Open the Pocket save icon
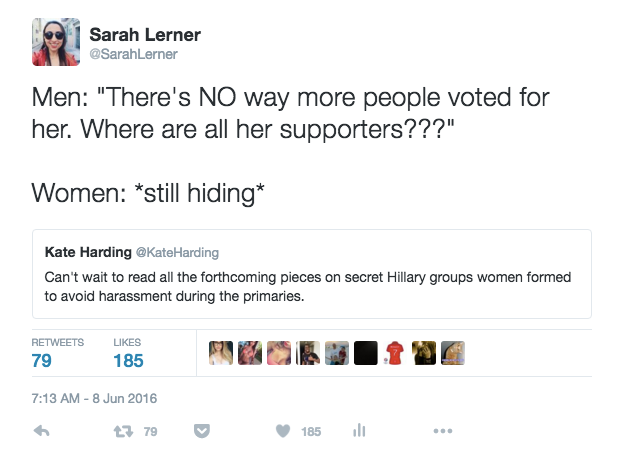Screen dimensions: 626x462 click(201, 431)
